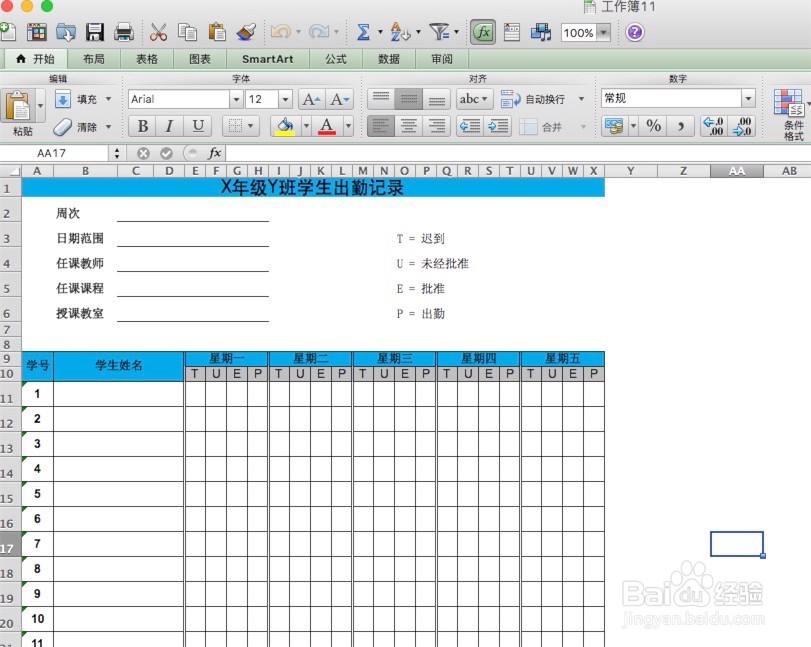Click the 自动换行 wrap text button
Viewport: 811px width, 647px height.
[534, 99]
